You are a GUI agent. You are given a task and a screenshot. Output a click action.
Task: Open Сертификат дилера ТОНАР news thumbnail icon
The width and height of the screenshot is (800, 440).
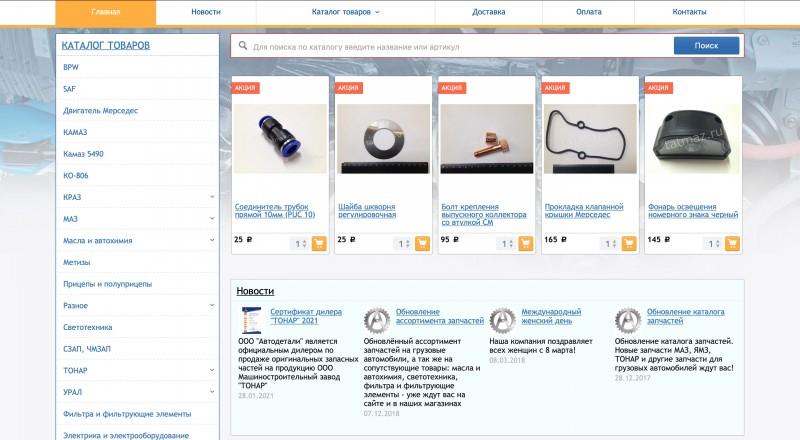click(x=251, y=320)
